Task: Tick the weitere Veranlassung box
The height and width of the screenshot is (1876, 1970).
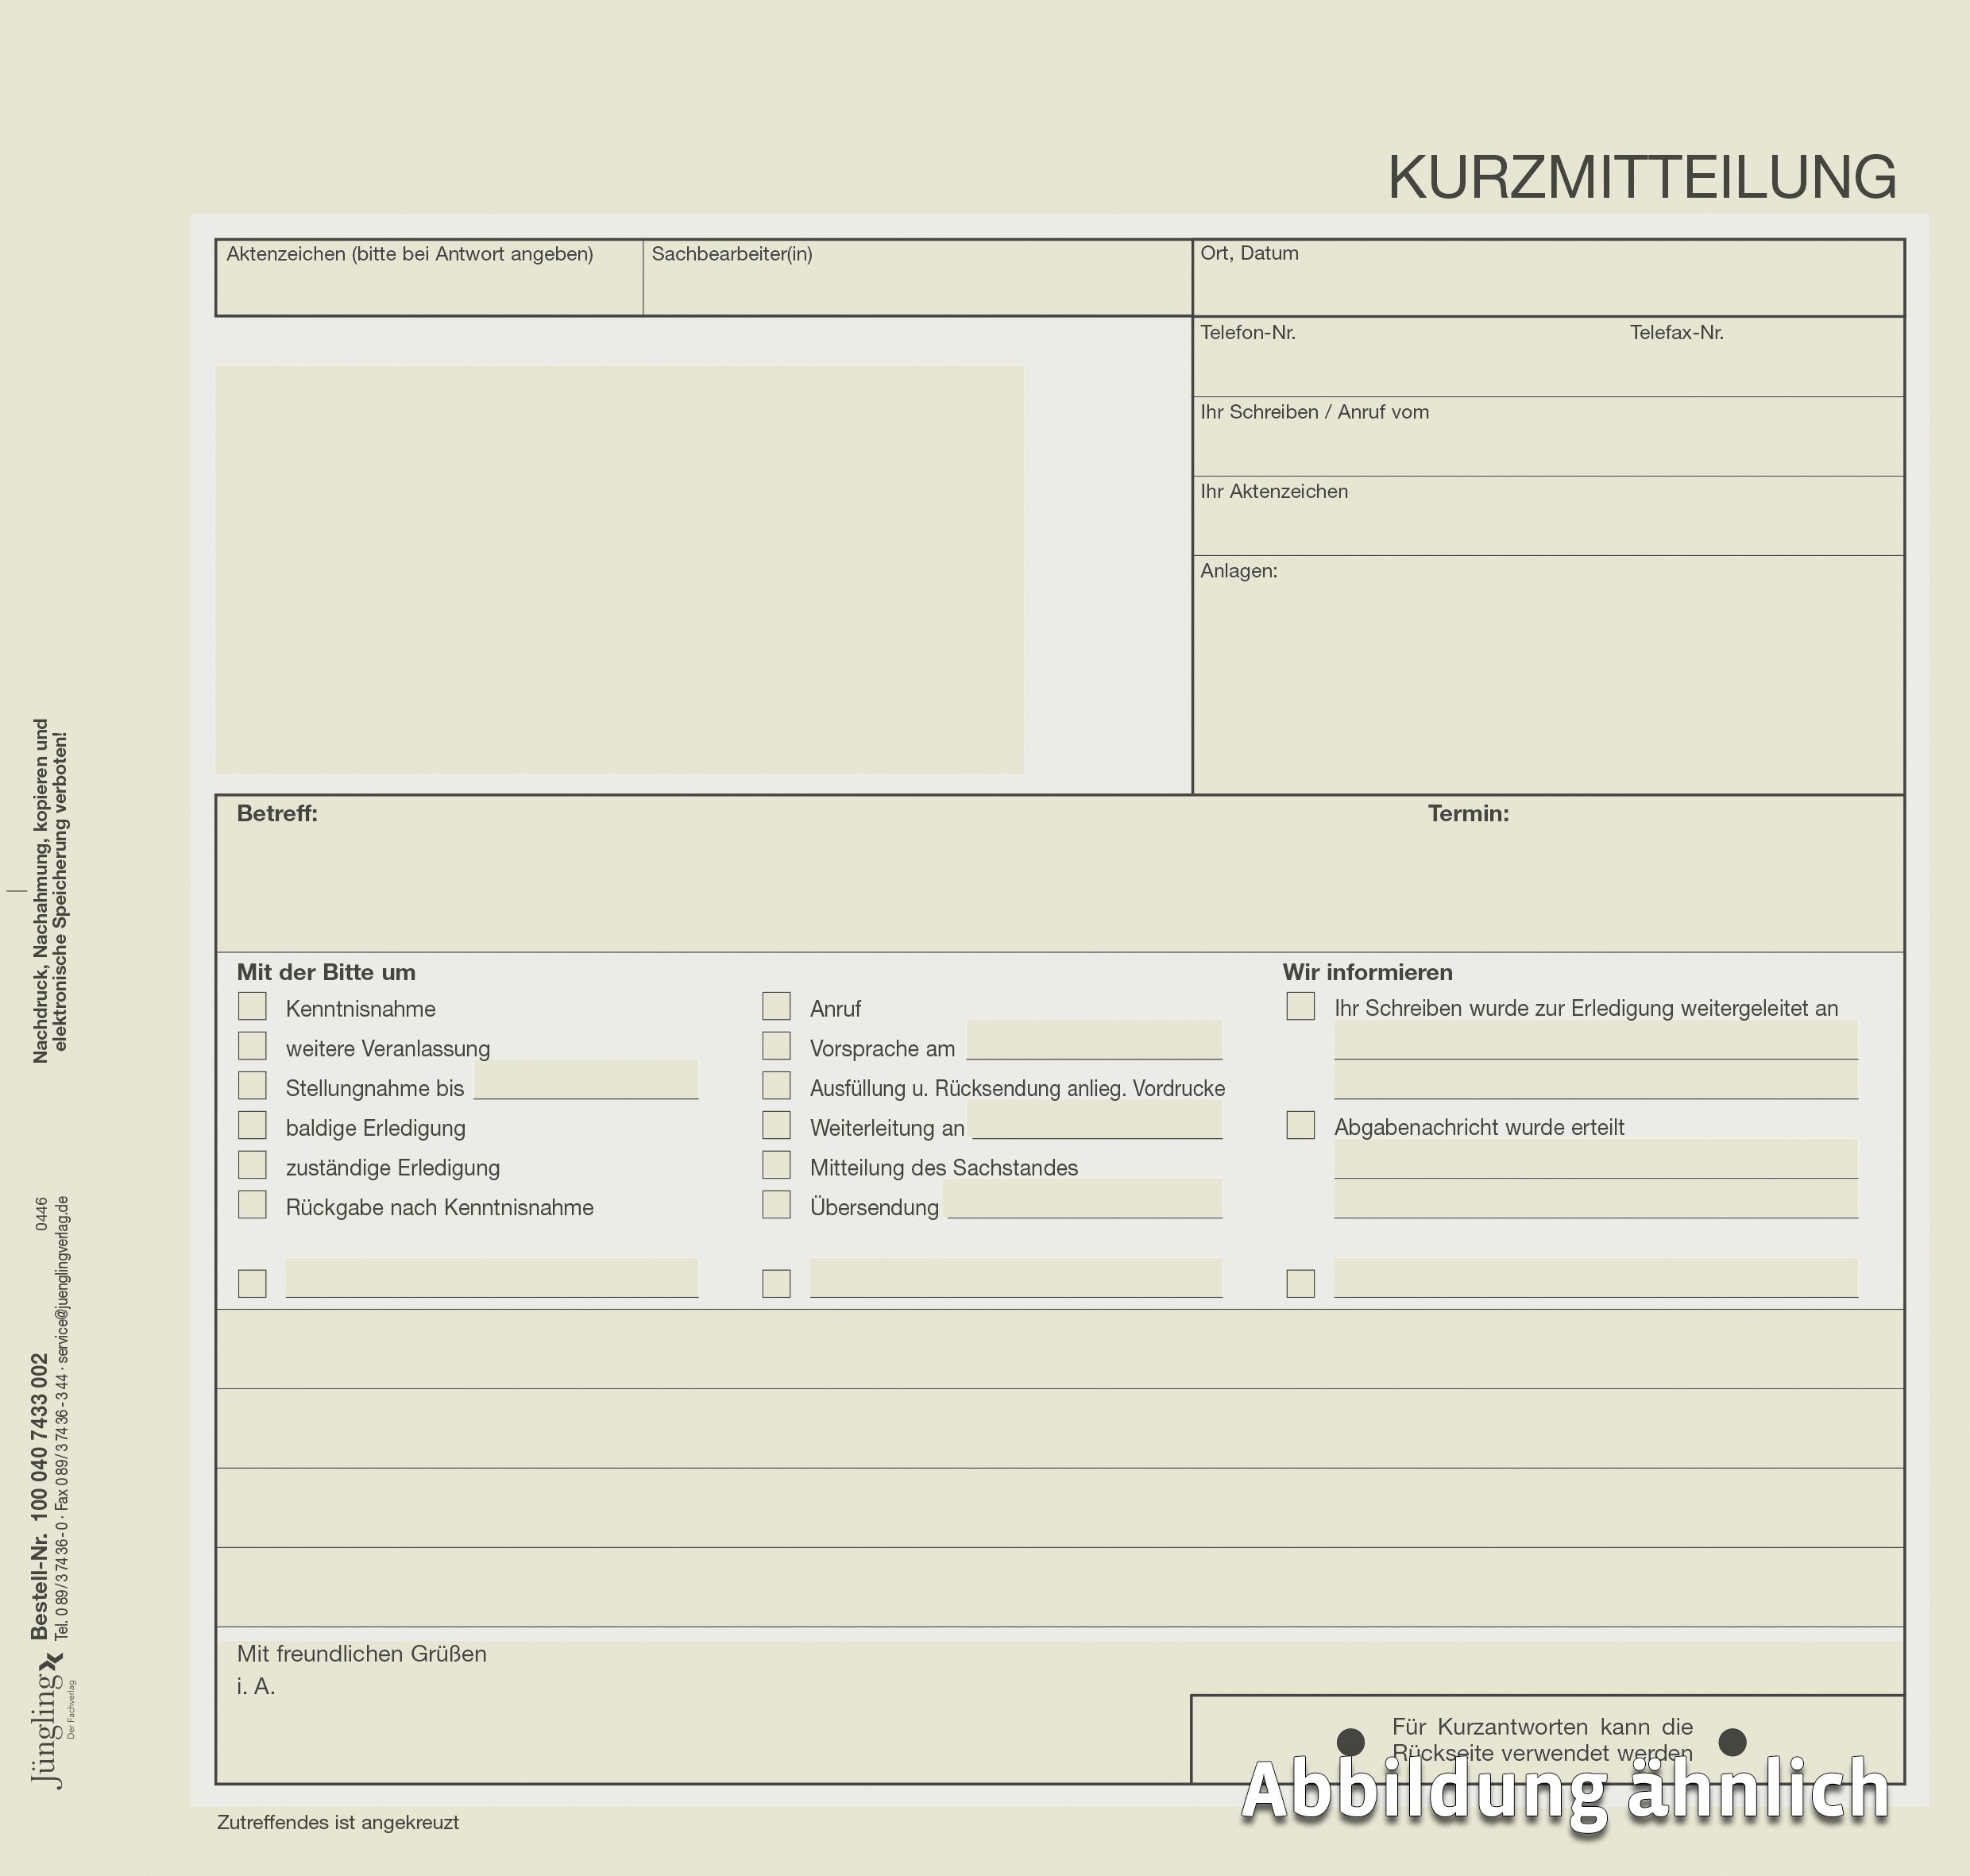Action: pos(252,1046)
